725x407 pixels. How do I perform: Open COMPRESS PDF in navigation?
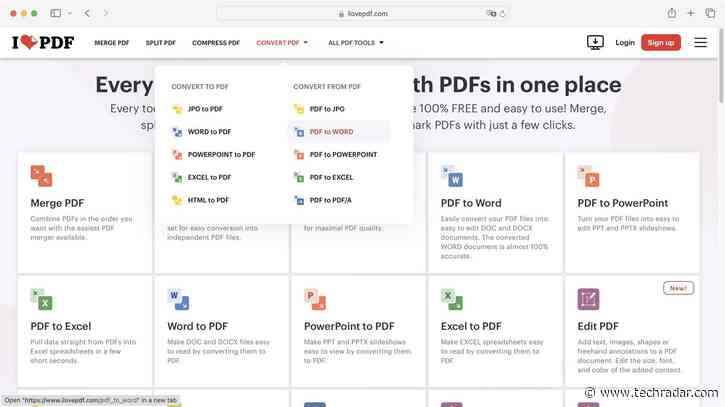click(x=216, y=43)
